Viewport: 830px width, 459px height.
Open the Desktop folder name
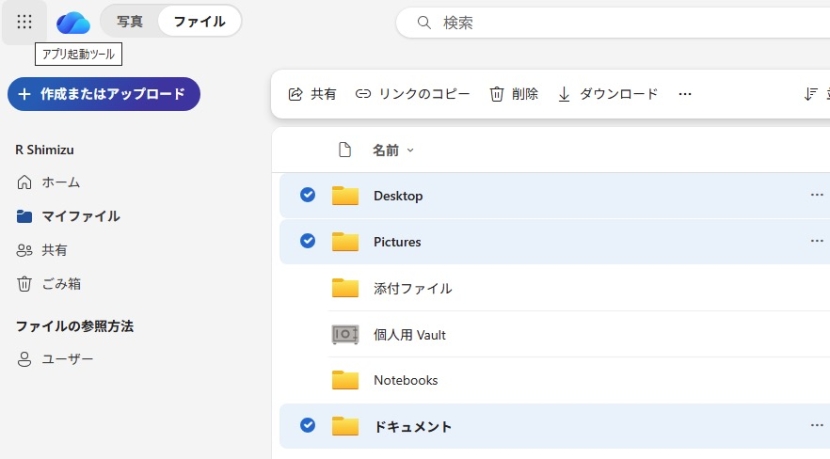coord(398,196)
